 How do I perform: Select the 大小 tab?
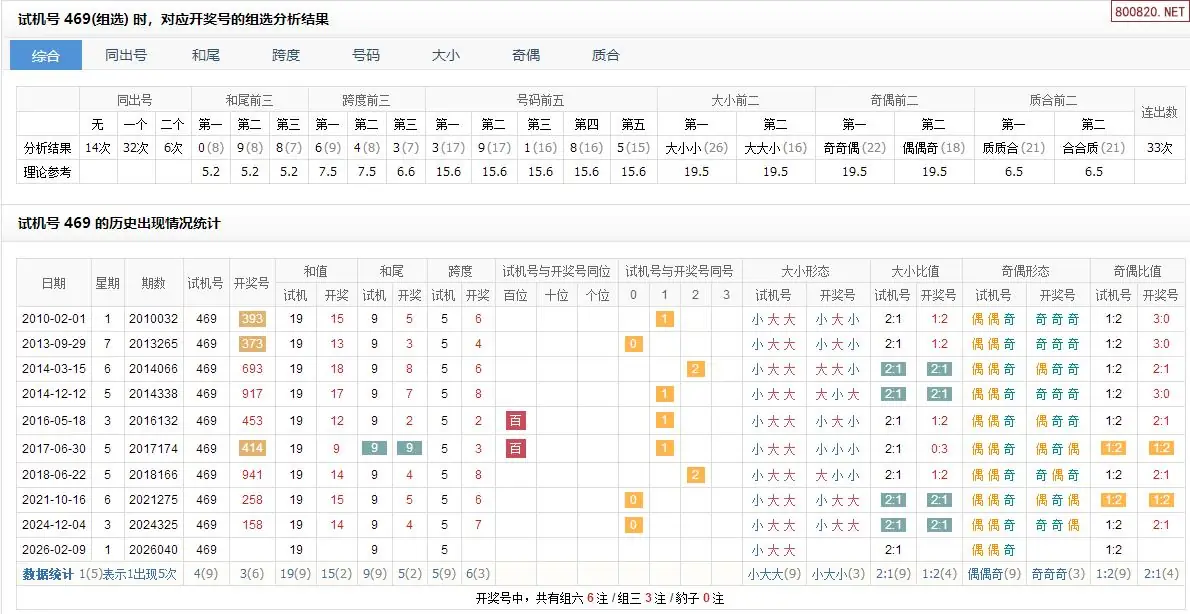[446, 55]
